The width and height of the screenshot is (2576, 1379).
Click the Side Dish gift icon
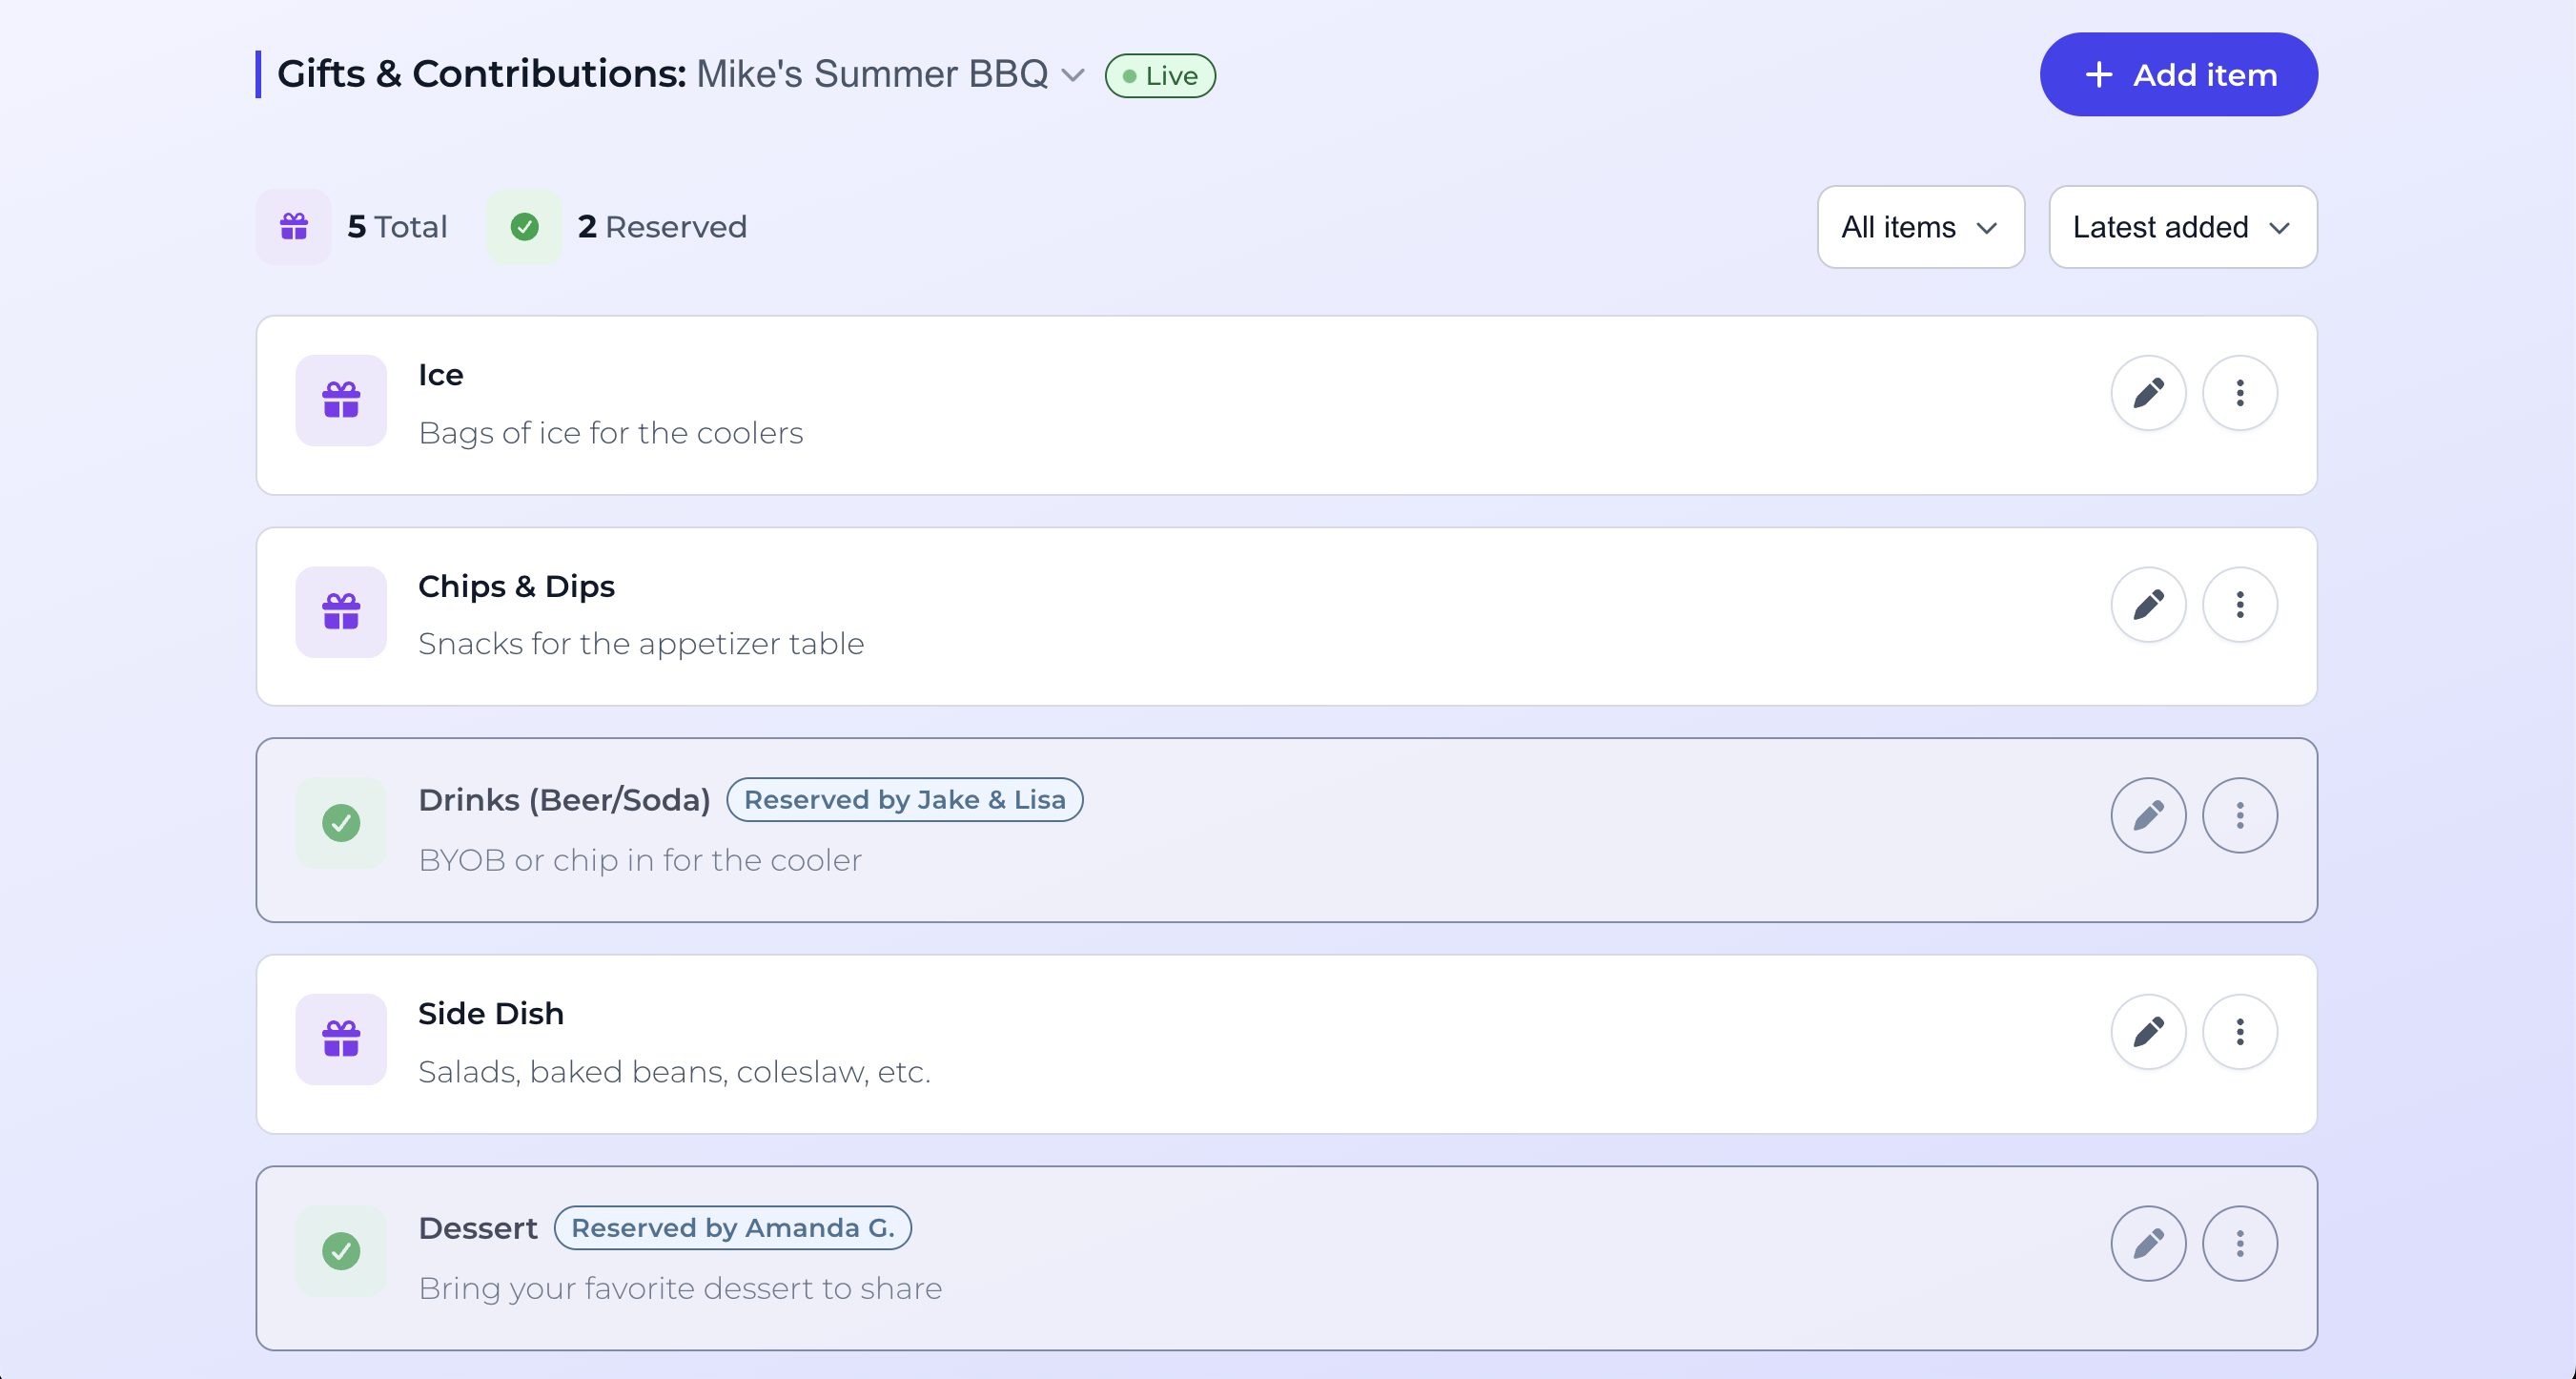[x=341, y=1038]
